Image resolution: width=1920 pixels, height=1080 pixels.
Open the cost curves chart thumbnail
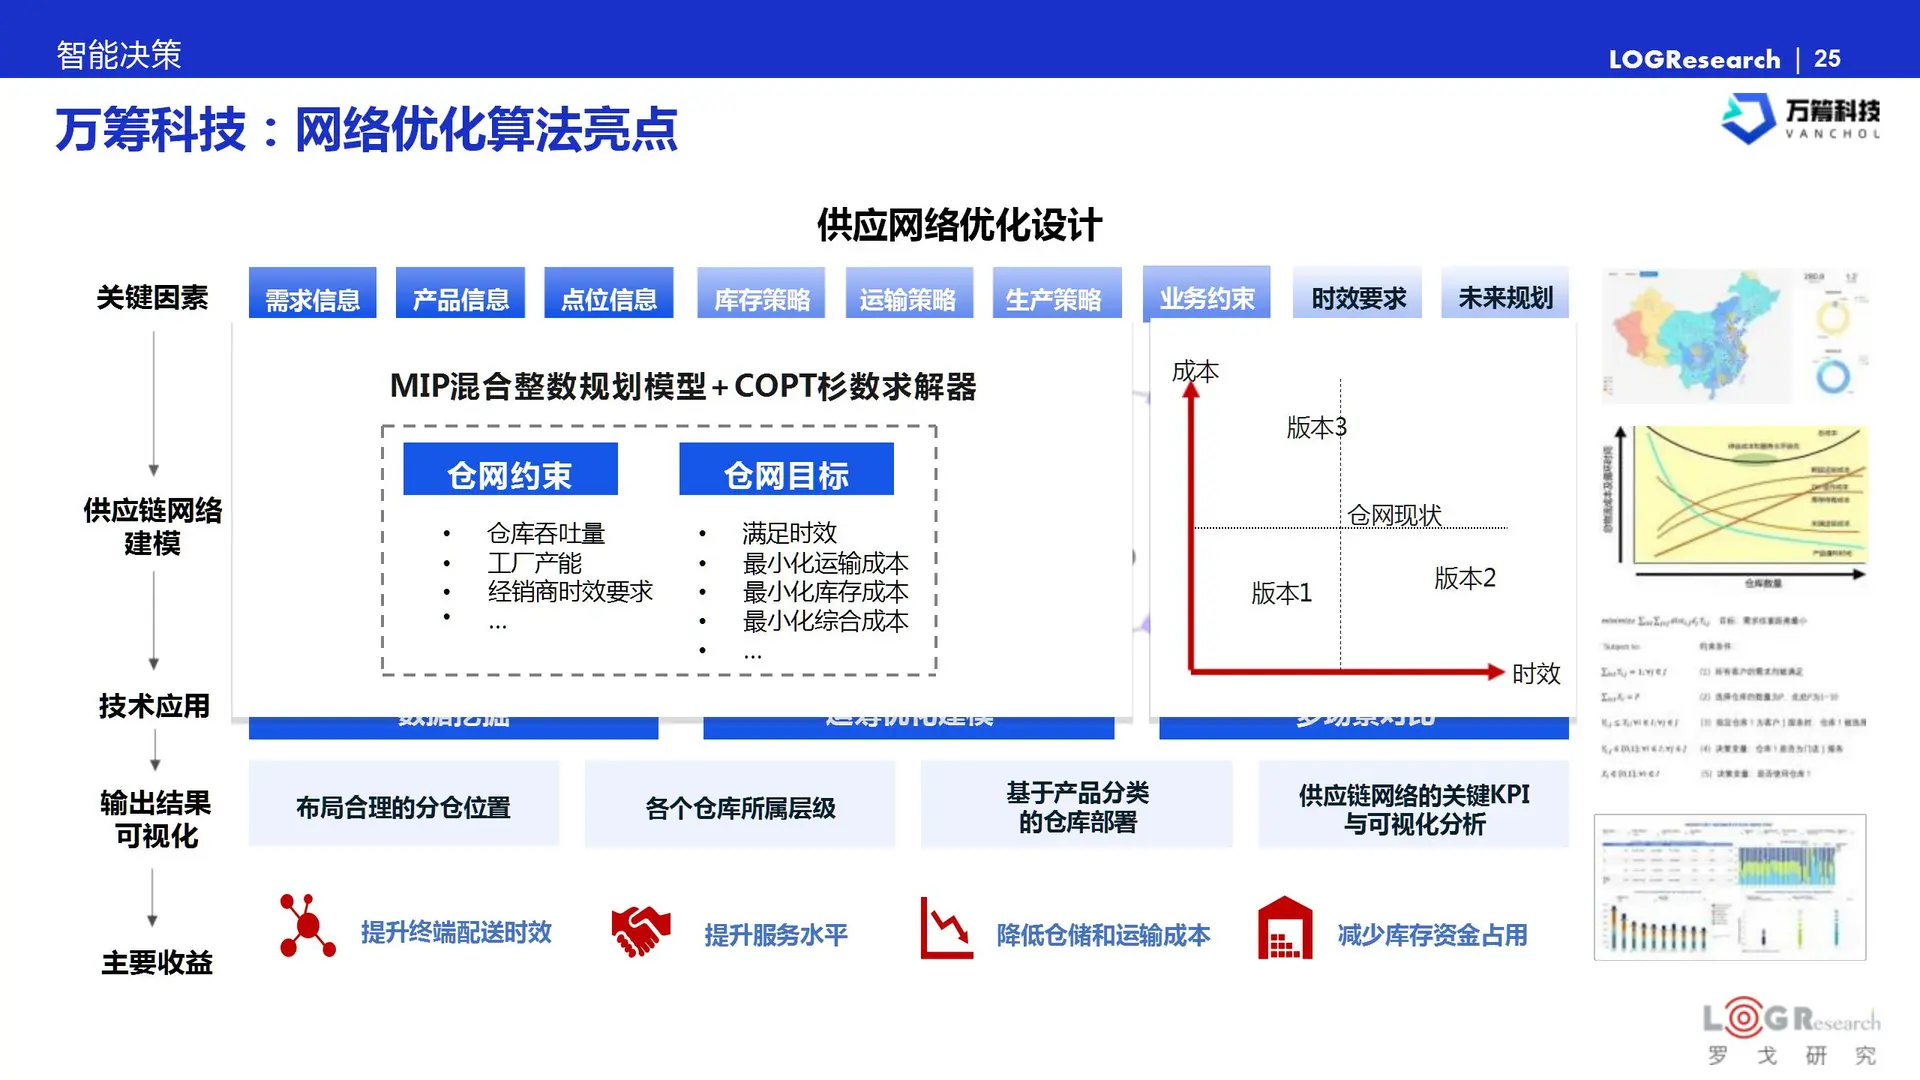1735,508
